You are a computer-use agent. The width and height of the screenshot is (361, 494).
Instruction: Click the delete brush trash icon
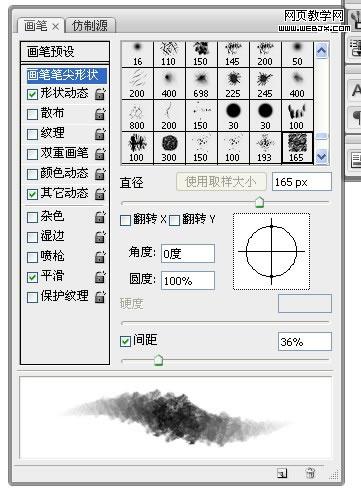310,473
